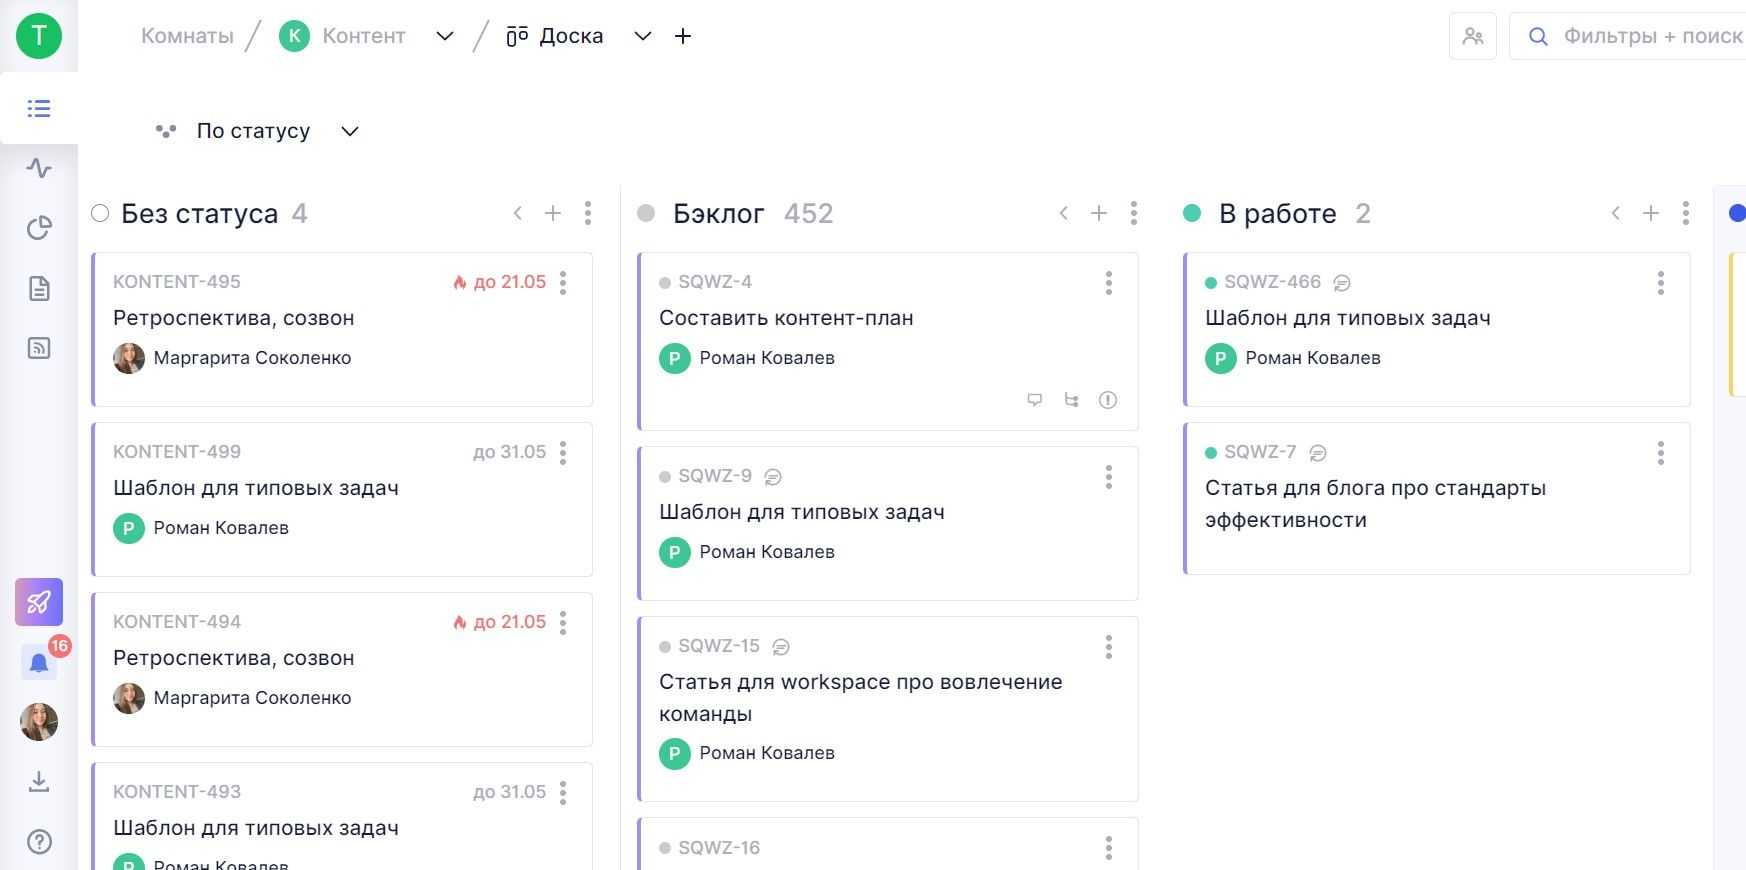
Task: Click green status dot on SQWZ-466 card
Action: [x=1211, y=283]
